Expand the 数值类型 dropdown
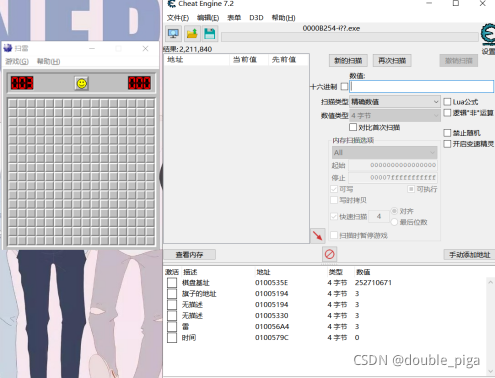495x378 pixels. pos(395,116)
